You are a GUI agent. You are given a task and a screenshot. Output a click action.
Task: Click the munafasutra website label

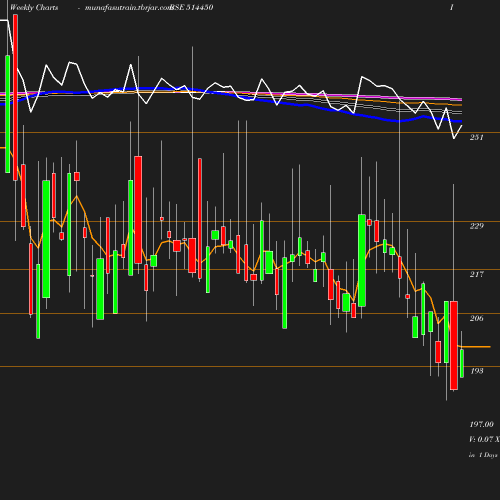[128, 7]
